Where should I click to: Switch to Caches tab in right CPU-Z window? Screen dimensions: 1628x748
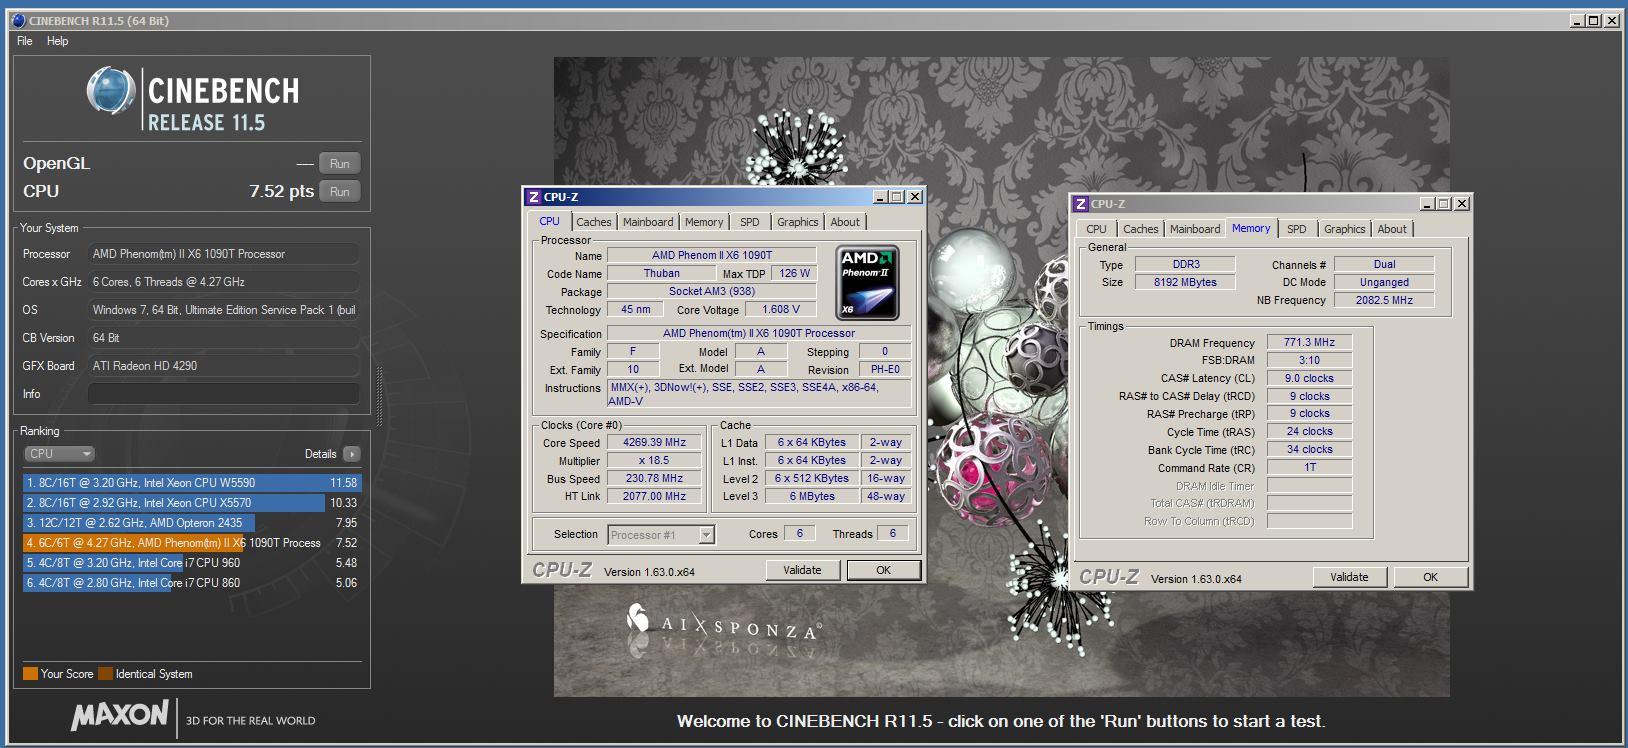point(1140,229)
